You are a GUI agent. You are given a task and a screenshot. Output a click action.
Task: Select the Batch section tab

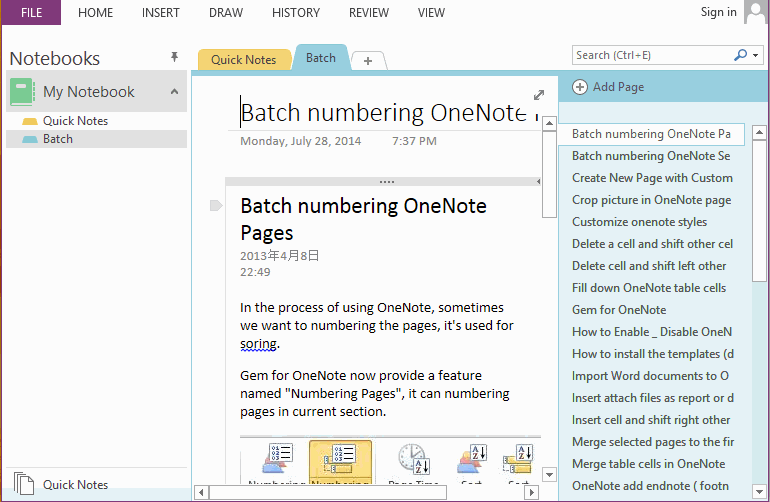pos(321,58)
